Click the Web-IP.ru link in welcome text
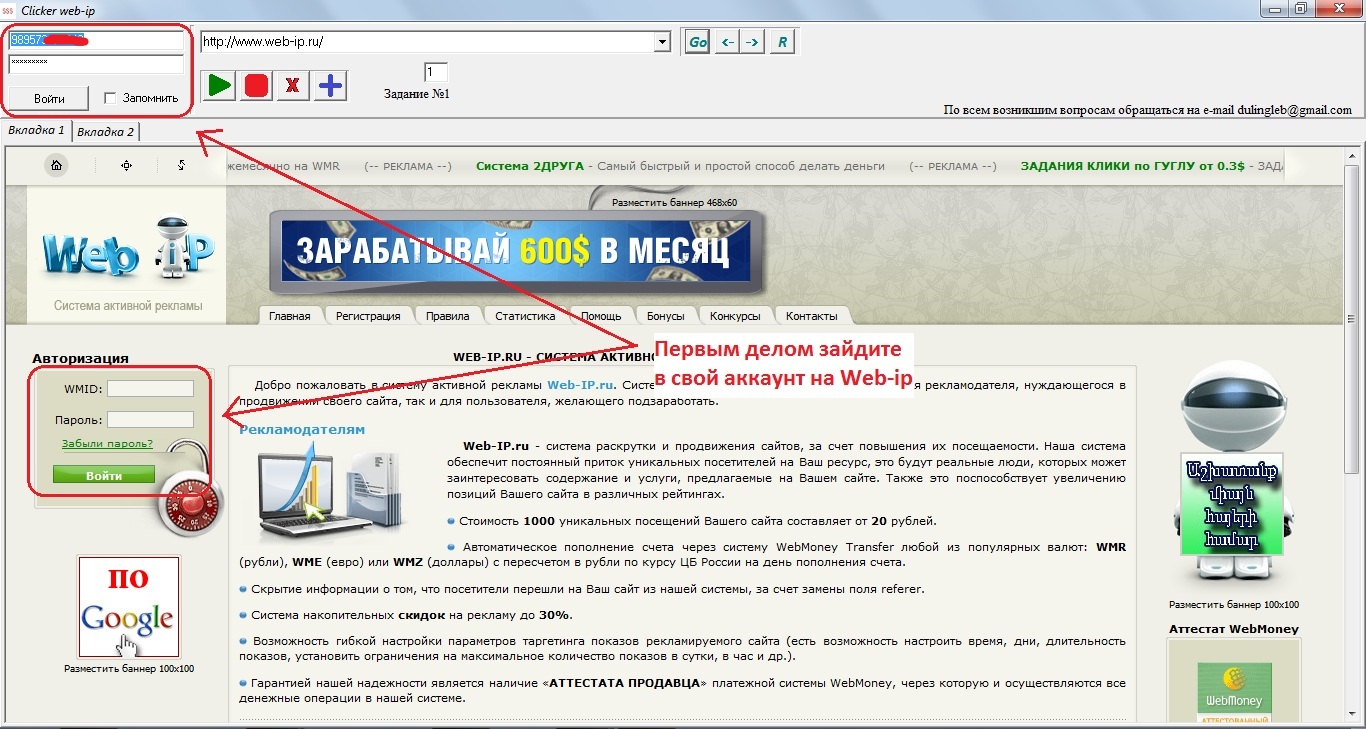The width and height of the screenshot is (1366, 729). click(x=579, y=385)
